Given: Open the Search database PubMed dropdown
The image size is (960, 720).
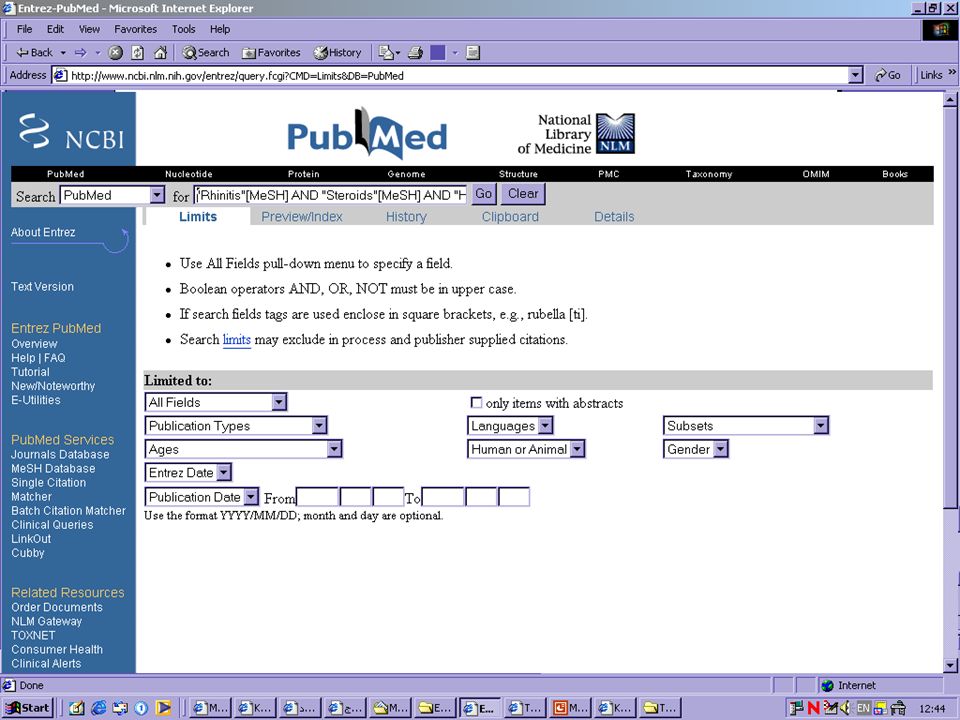Looking at the screenshot, I should point(112,195).
